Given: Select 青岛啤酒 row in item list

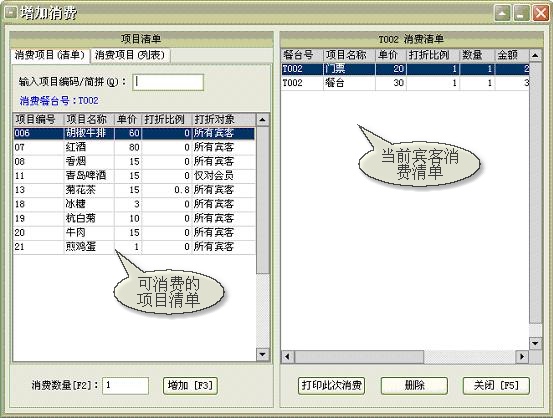Looking at the screenshot, I should click(x=134, y=176).
